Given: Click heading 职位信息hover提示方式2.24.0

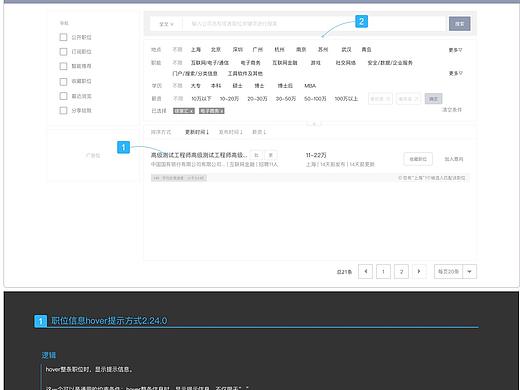Looking at the screenshot, I should click(109, 321).
